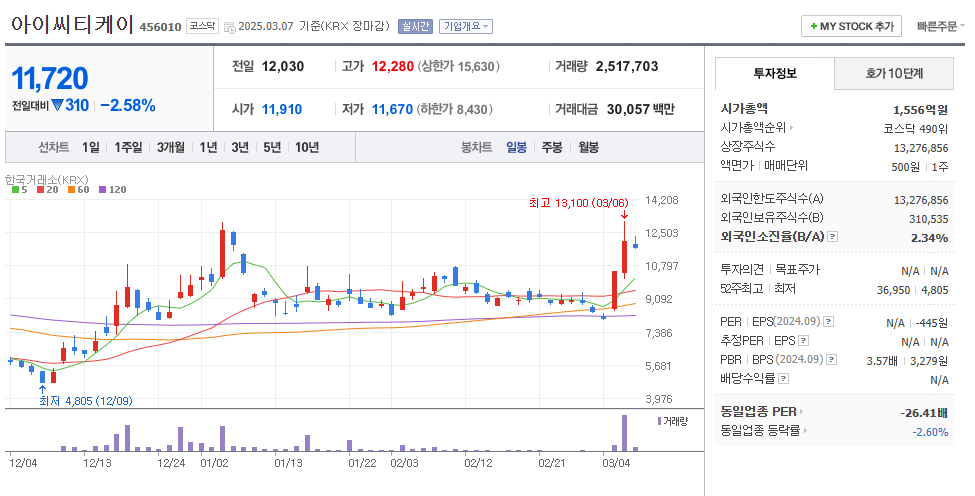This screenshot has height=496, width=975.
Task: Click the plus icon in MY STOCK 추가
Action: [x=813, y=27]
